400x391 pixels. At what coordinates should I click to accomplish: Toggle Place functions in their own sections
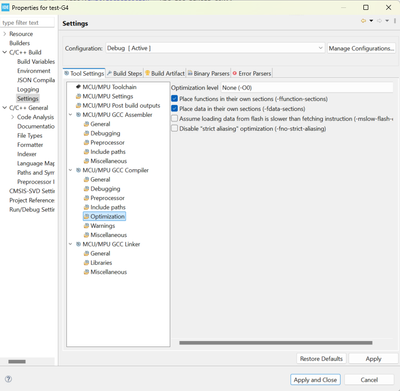(174, 99)
